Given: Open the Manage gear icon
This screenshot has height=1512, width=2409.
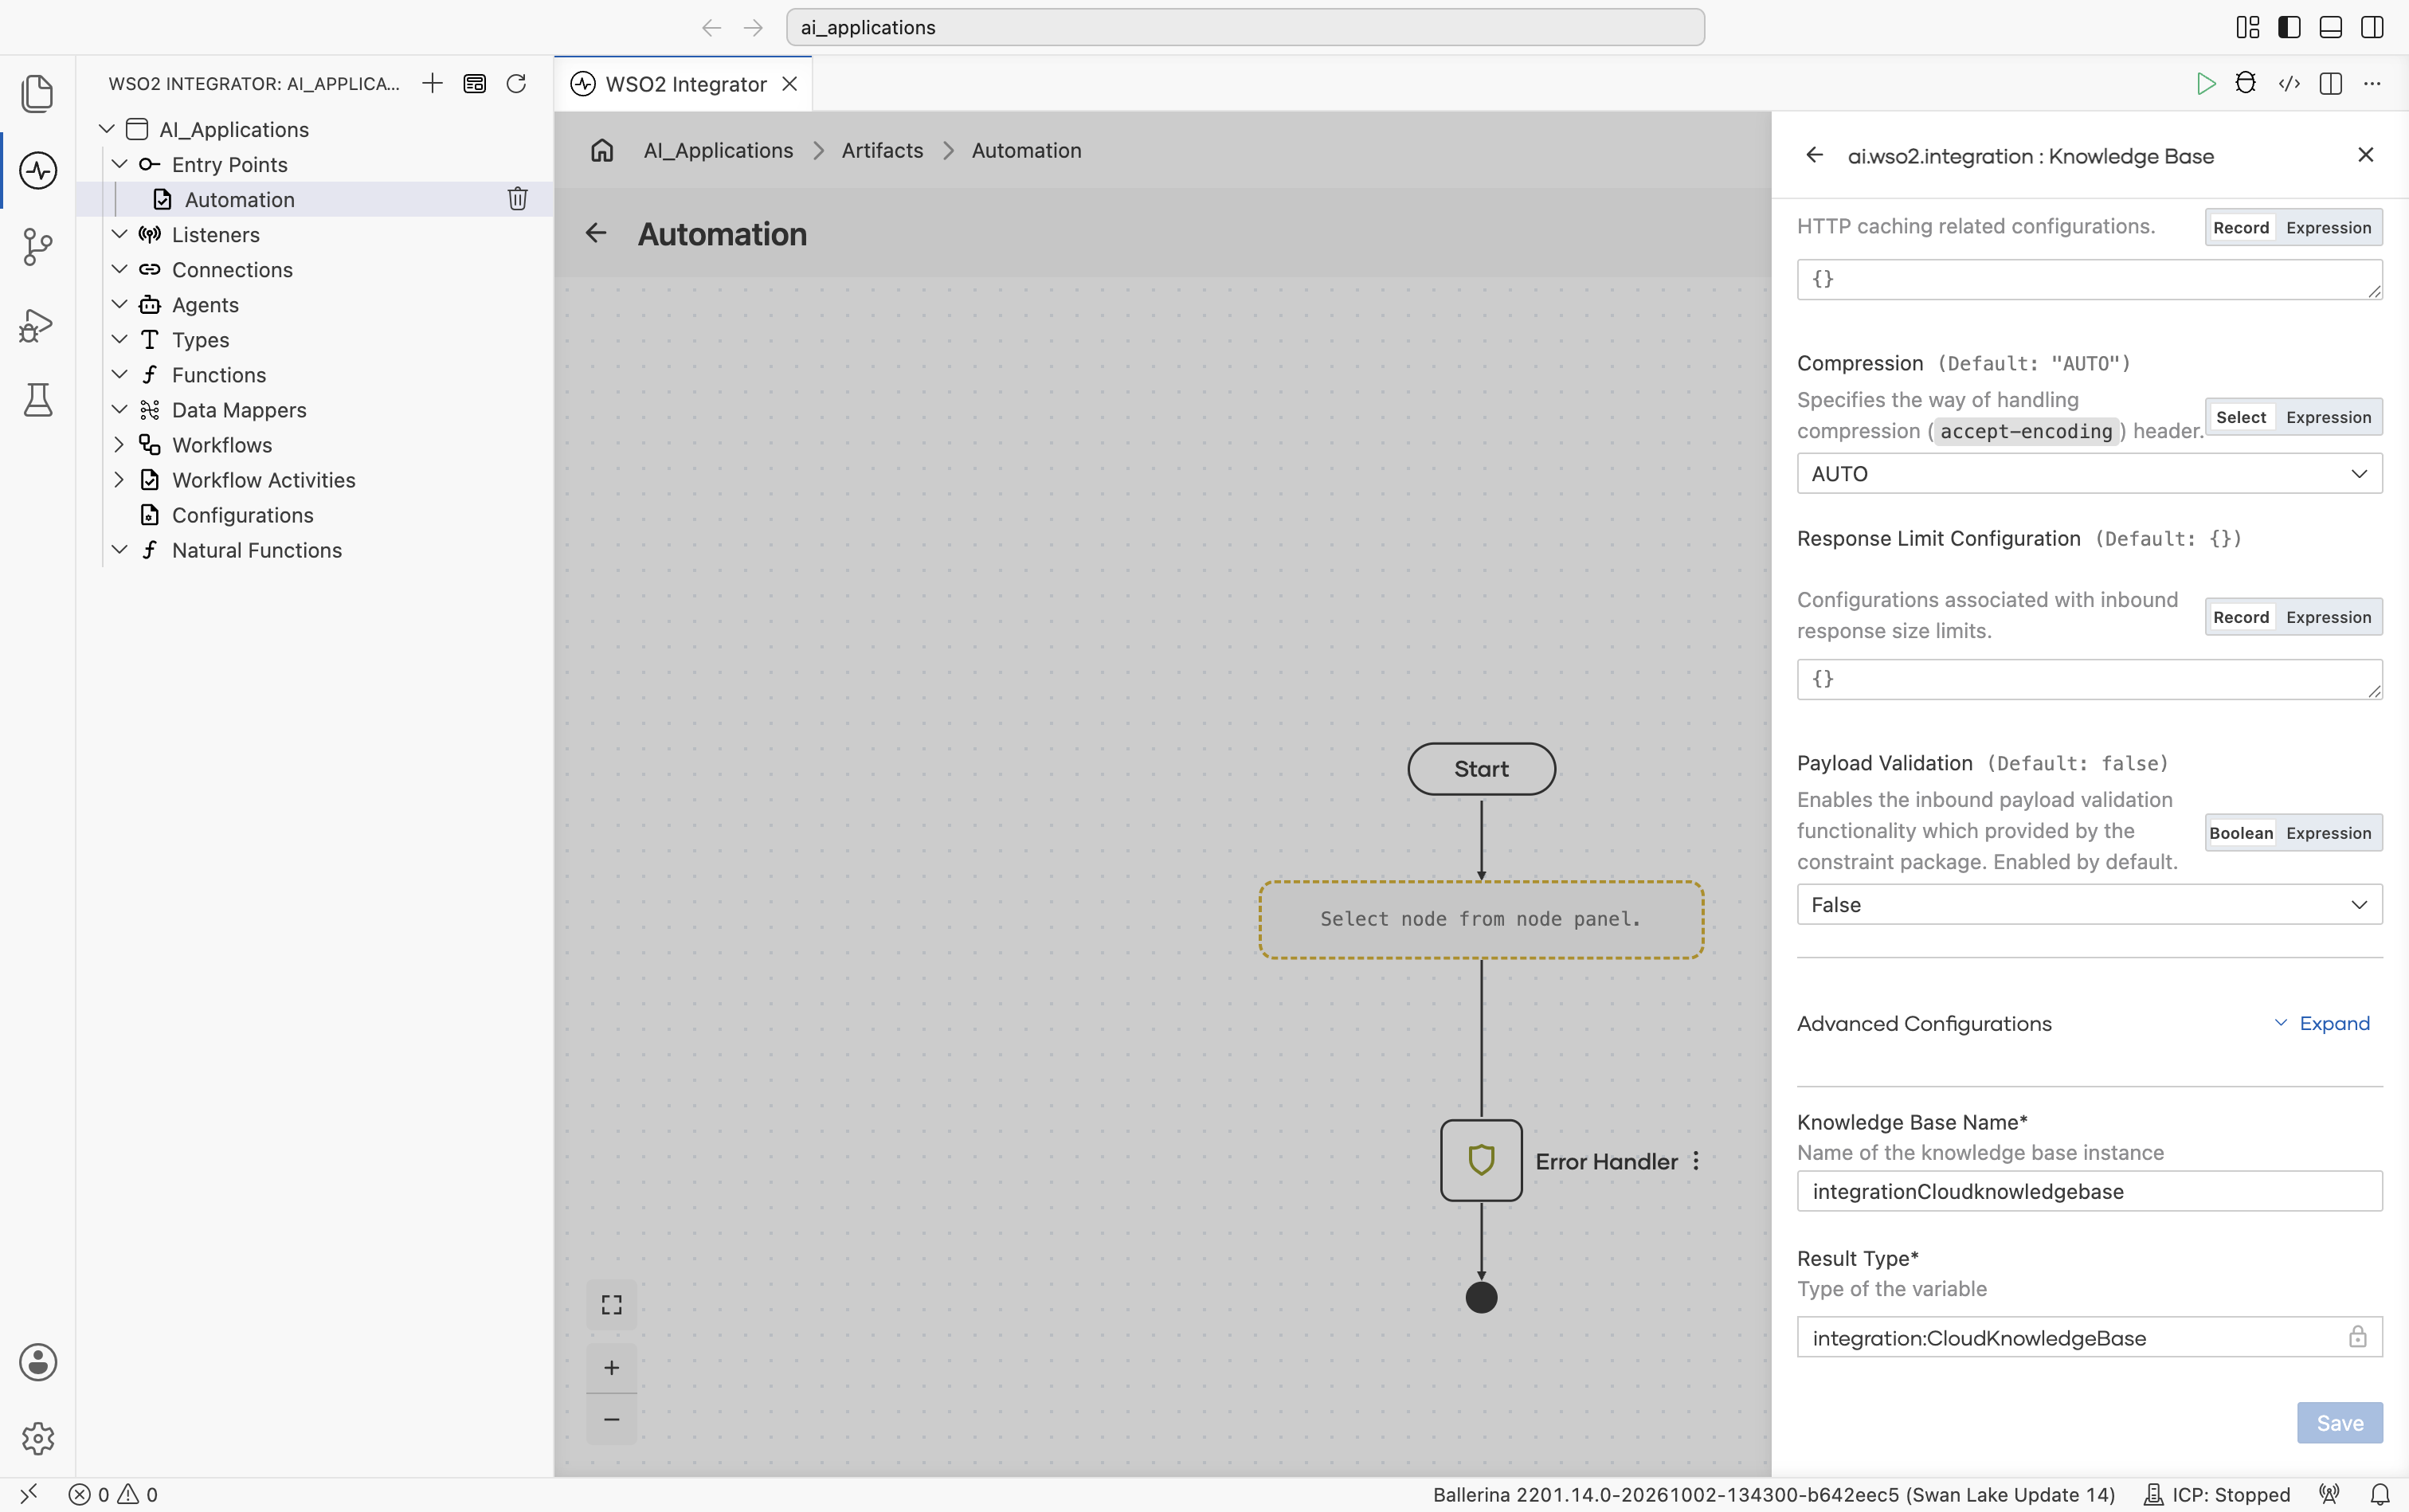Looking at the screenshot, I should (x=38, y=1438).
